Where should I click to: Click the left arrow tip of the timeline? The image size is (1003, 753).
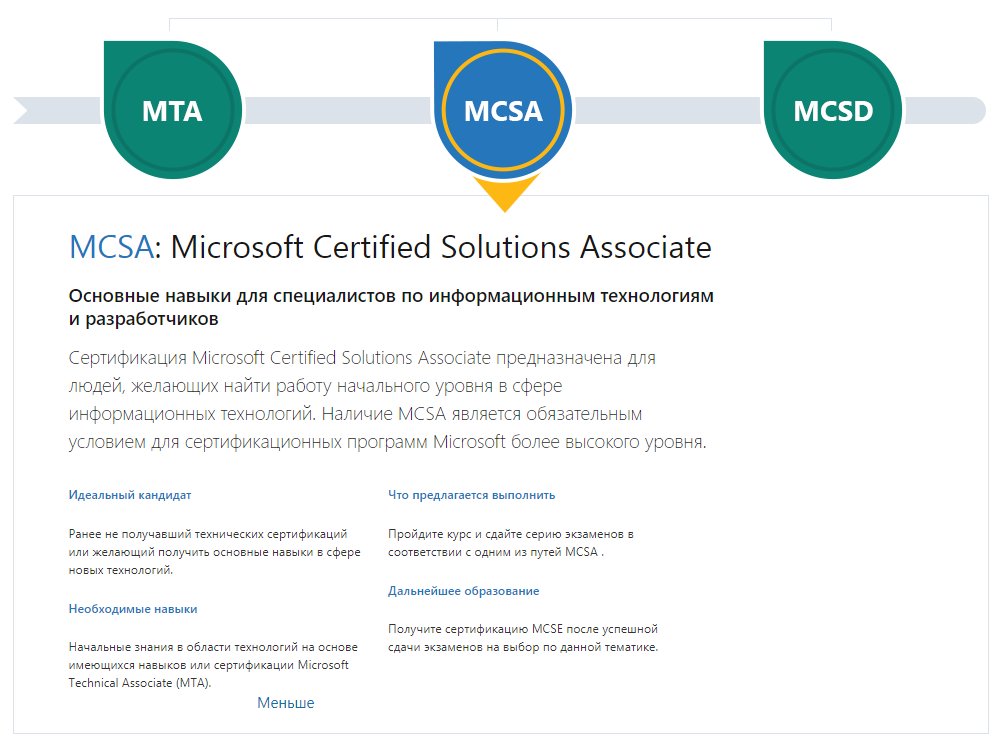point(24,111)
